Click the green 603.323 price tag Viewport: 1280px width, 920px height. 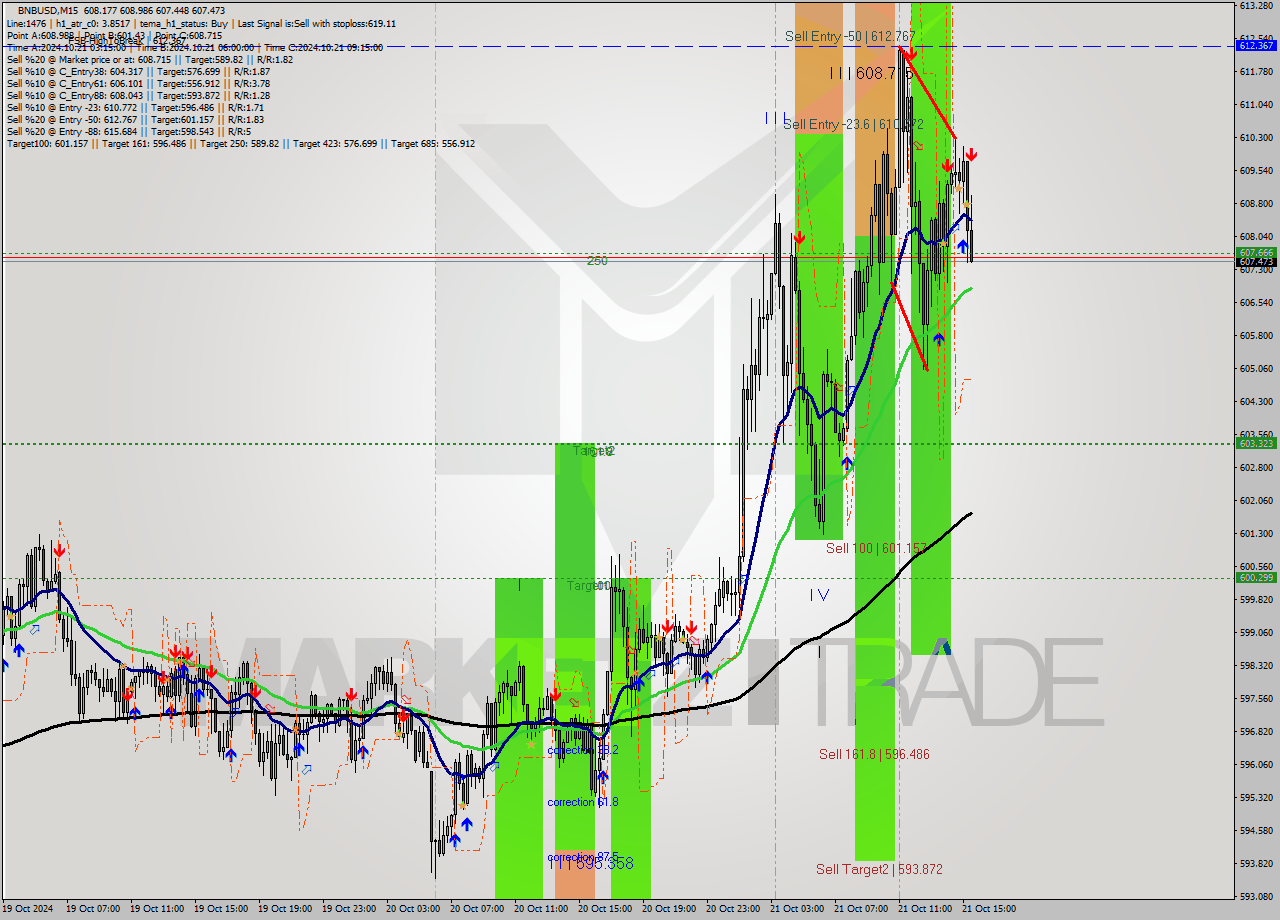[1256, 443]
